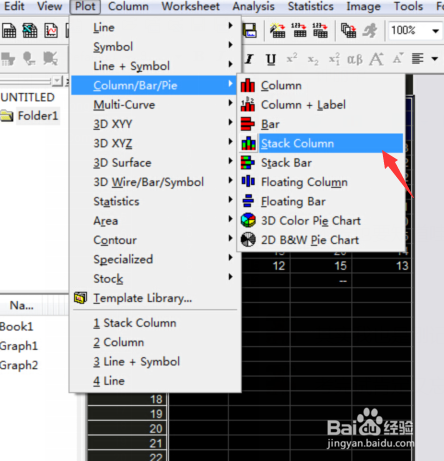Image resolution: width=444 pixels, height=461 pixels.
Task: Open the Analysis menu
Action: point(253,6)
